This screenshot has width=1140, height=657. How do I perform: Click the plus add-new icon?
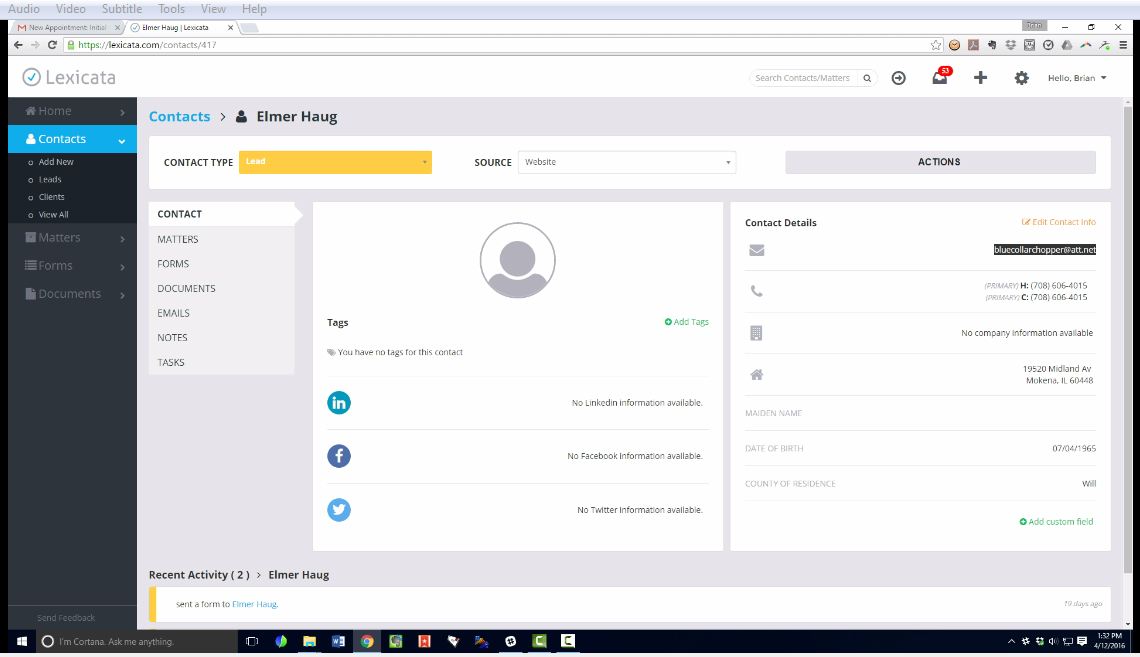click(980, 78)
